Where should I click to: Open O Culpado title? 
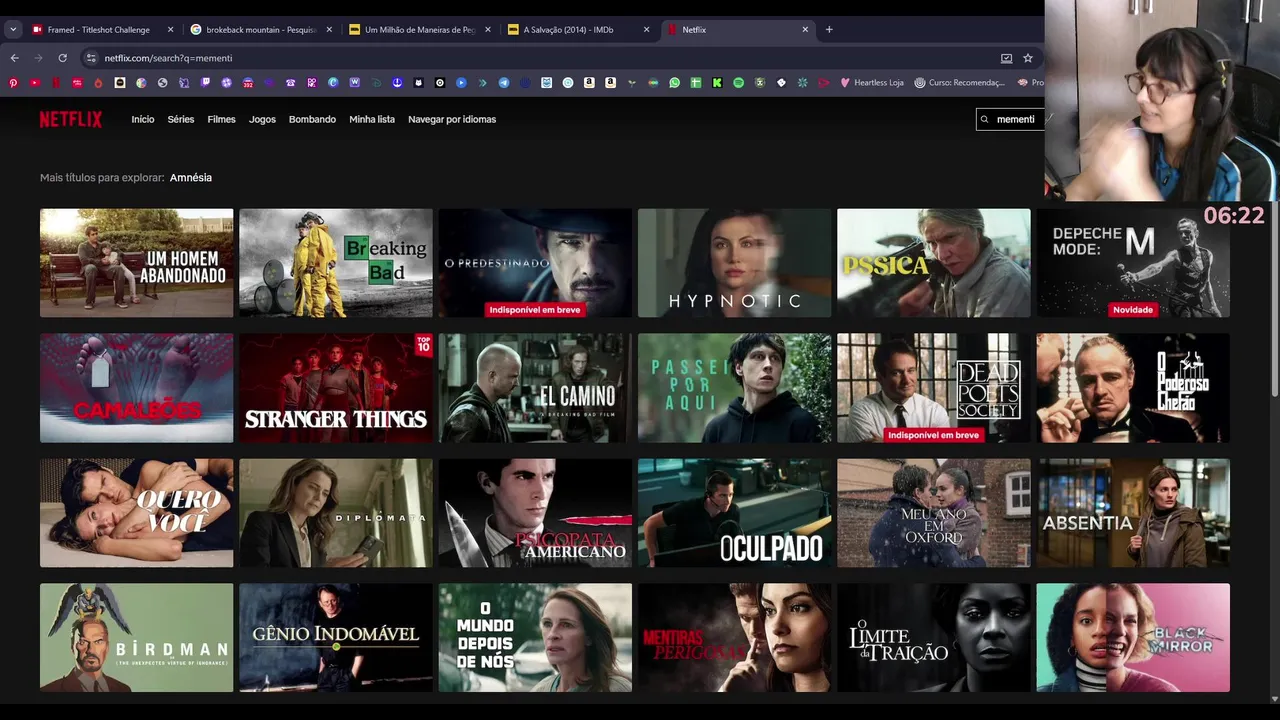(x=734, y=513)
